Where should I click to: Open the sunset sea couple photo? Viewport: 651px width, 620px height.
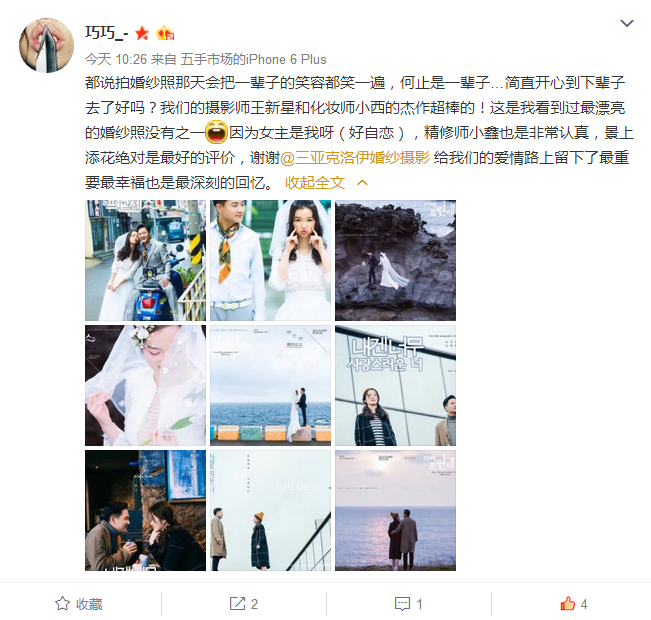pyautogui.click(x=395, y=510)
